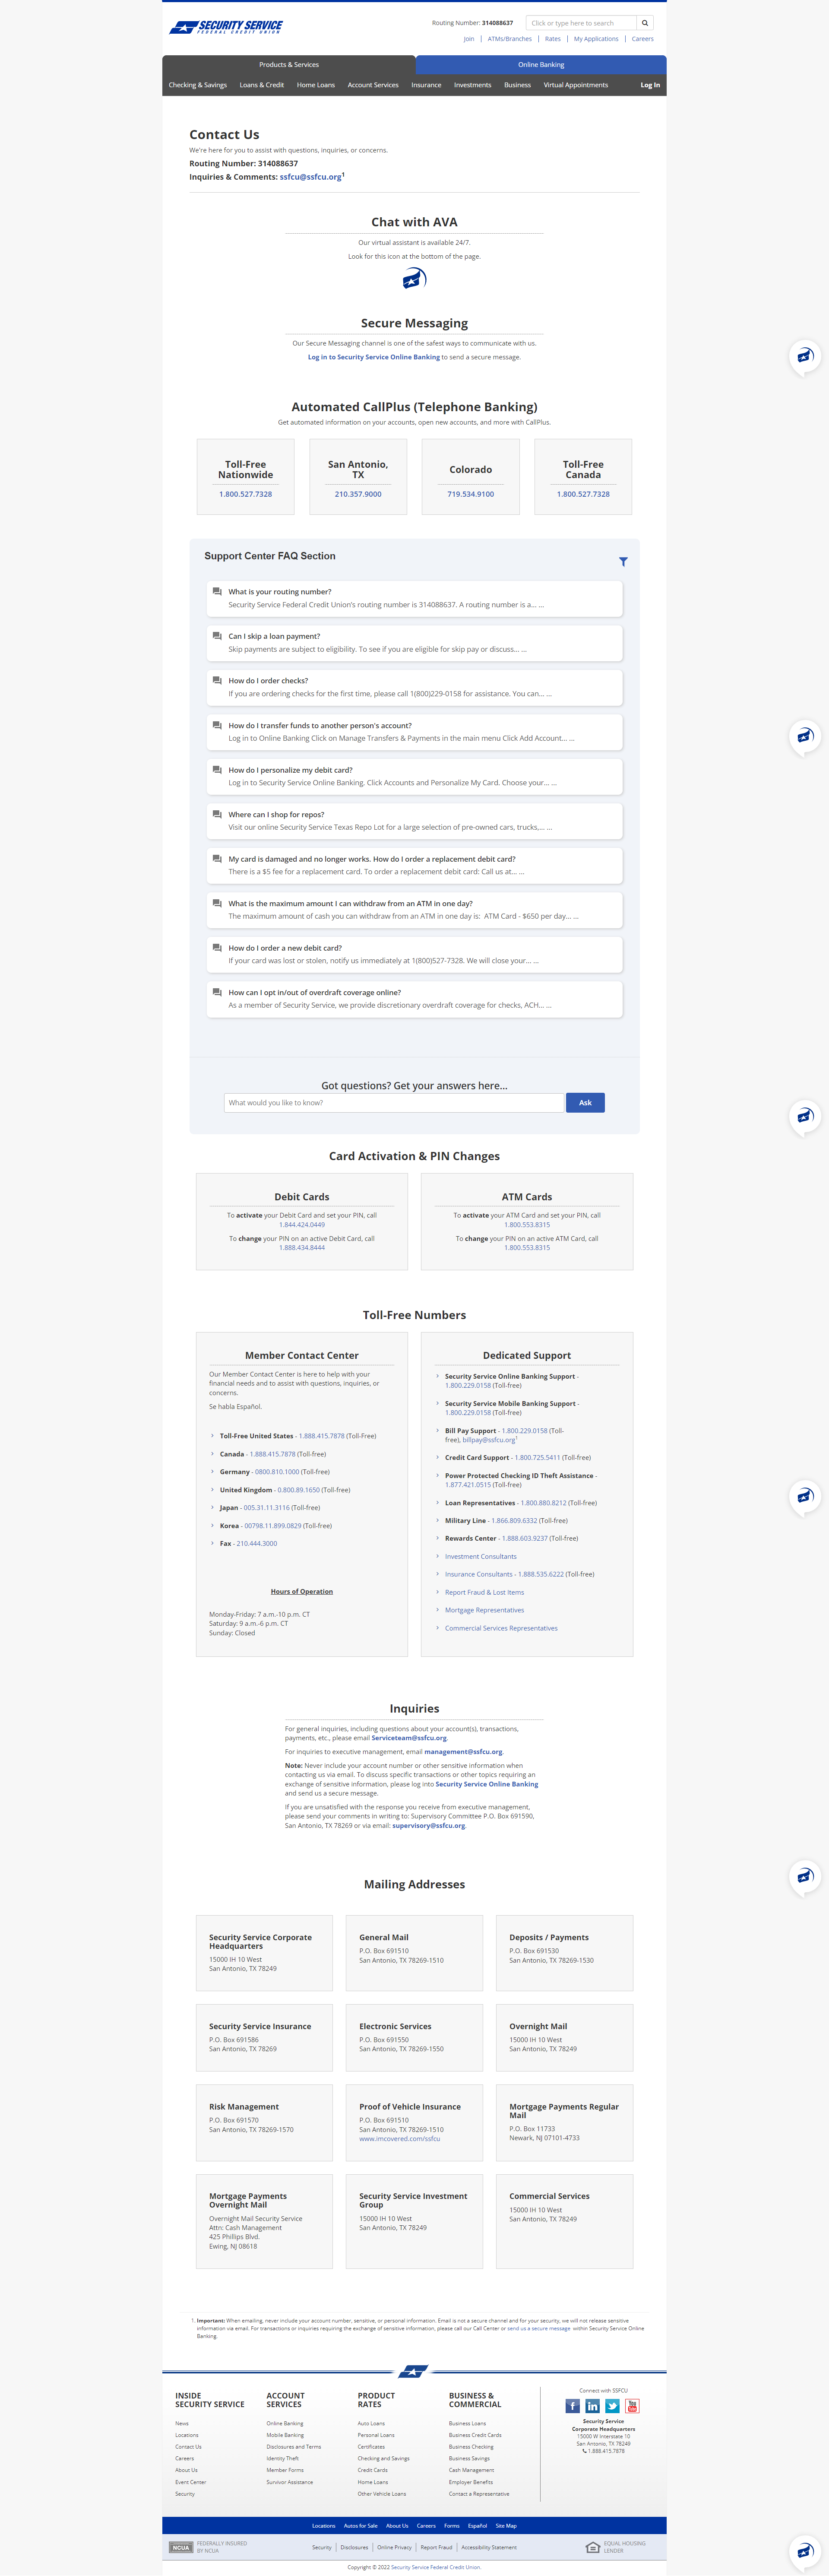Open Investments menu
Viewport: 829px width, 2576px height.
click(473, 85)
